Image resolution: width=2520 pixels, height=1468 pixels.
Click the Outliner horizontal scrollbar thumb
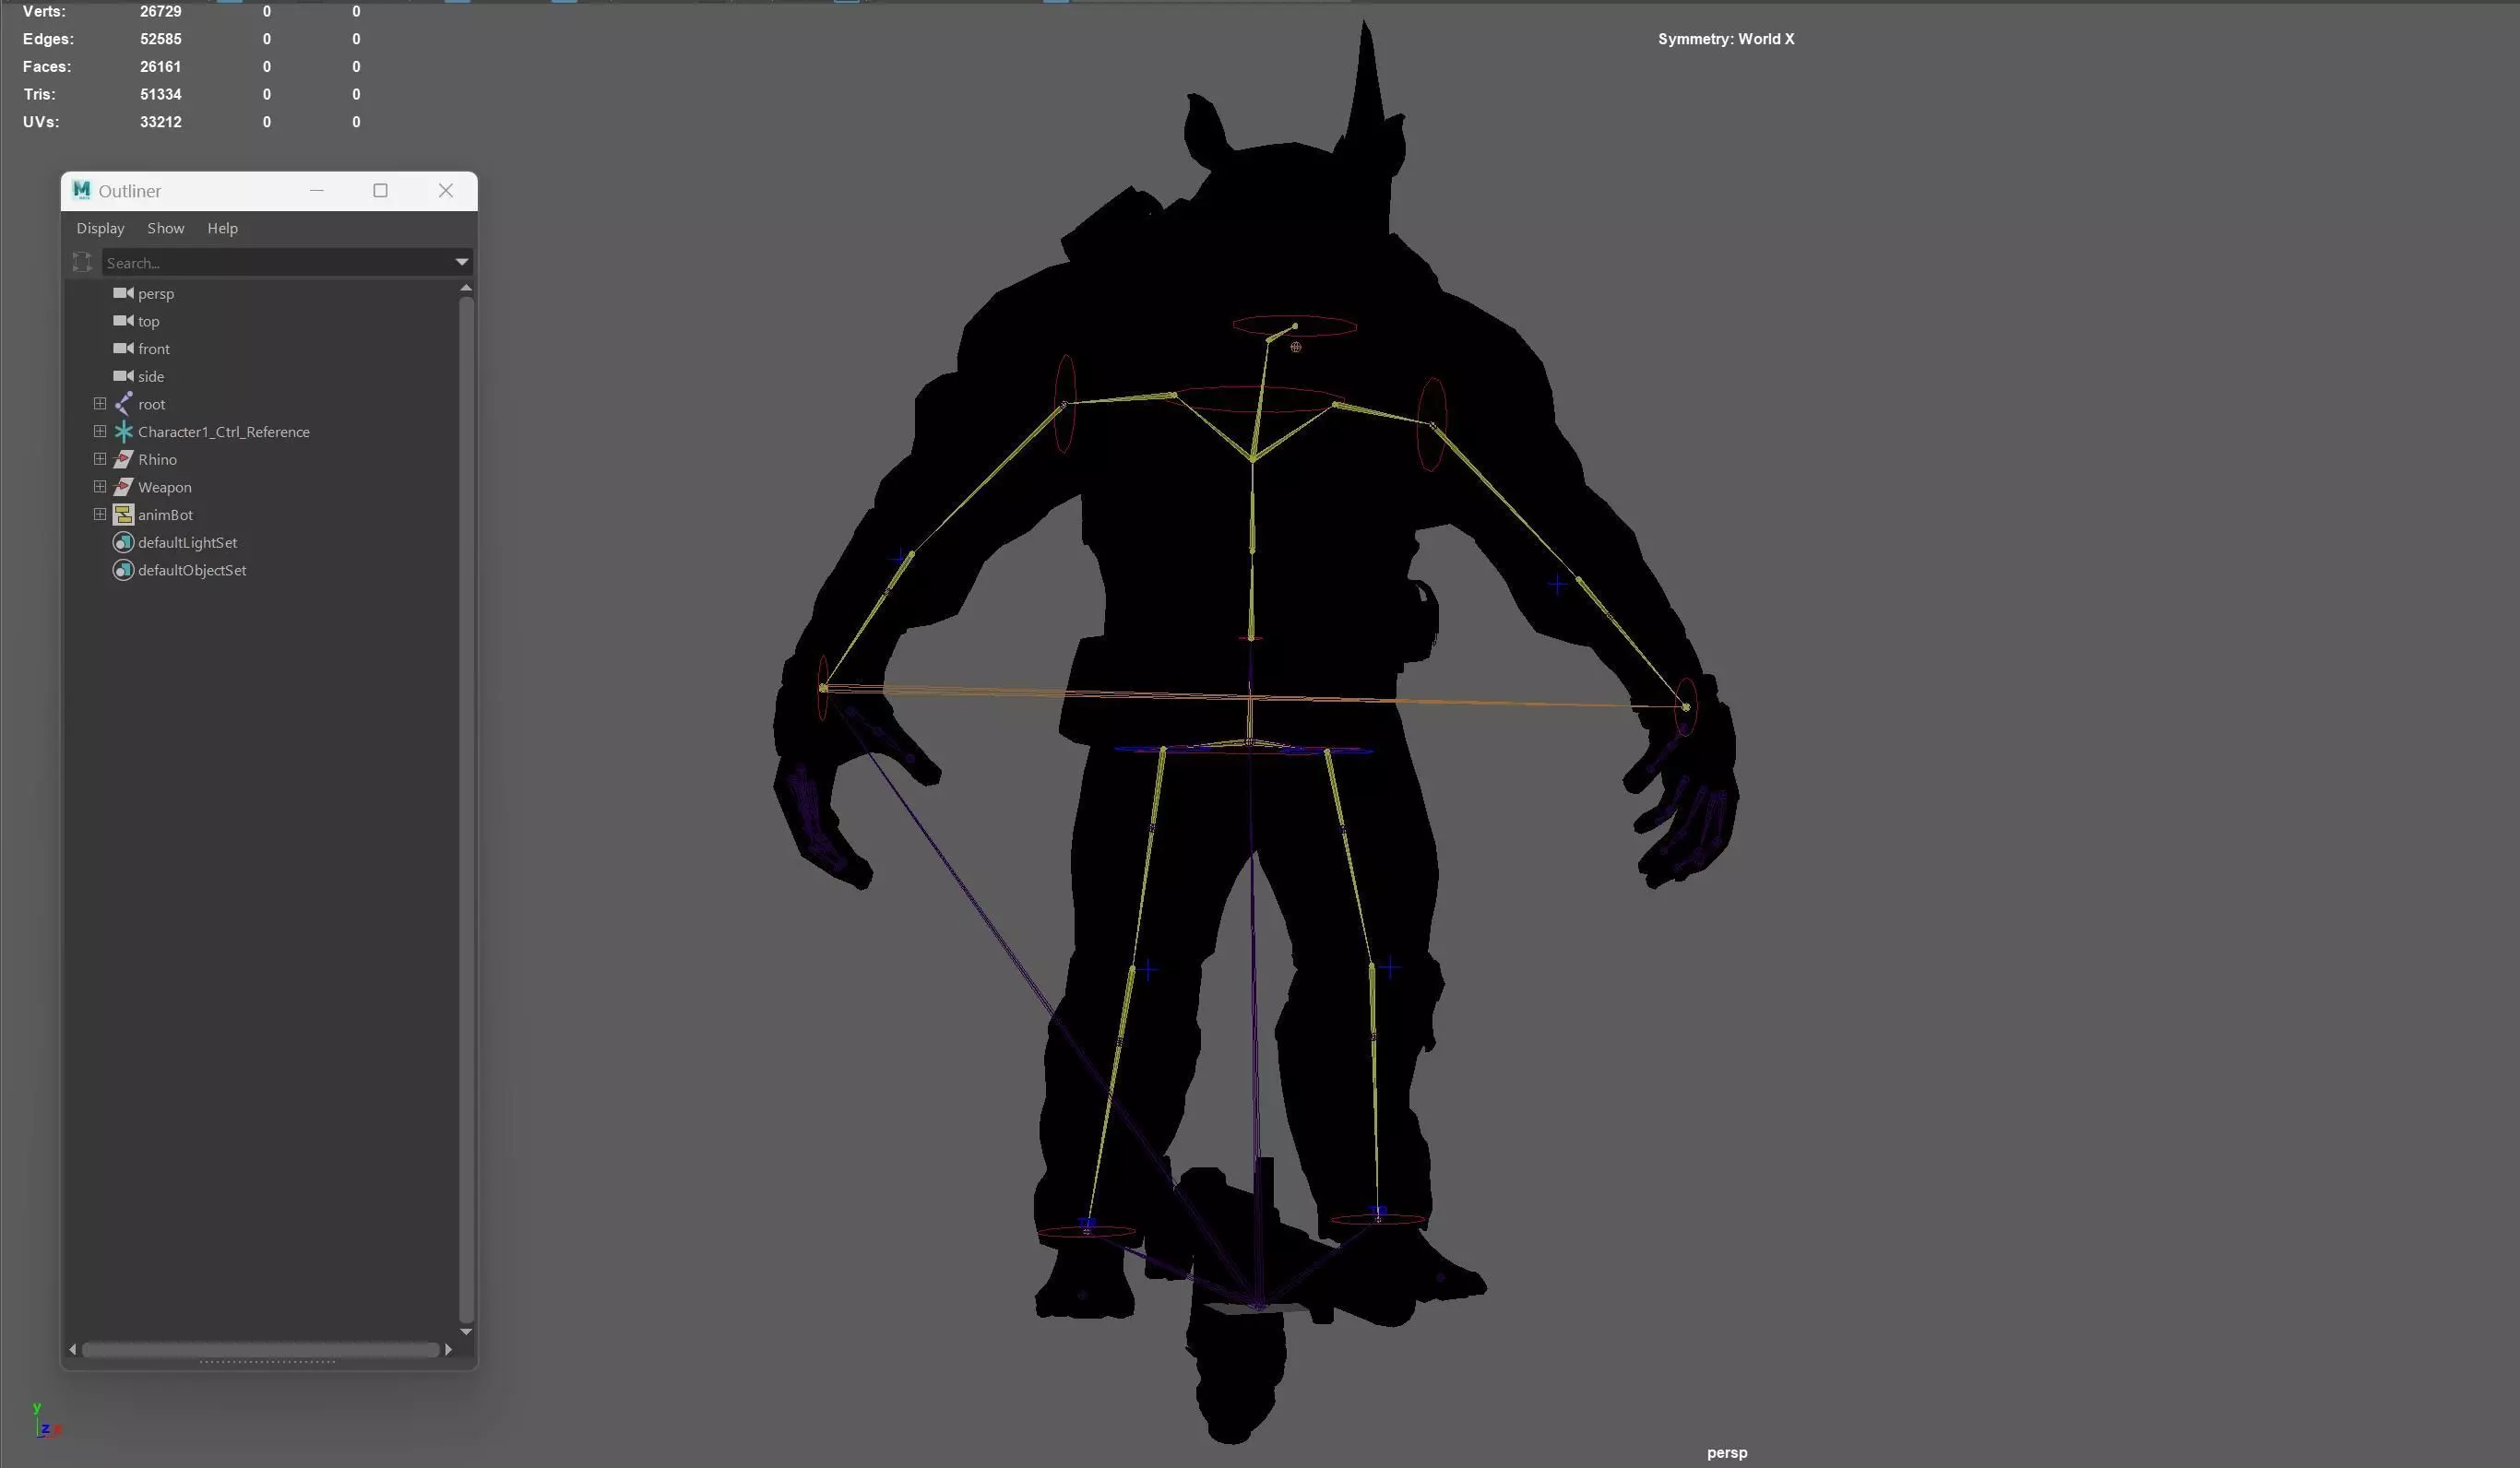coord(260,1349)
